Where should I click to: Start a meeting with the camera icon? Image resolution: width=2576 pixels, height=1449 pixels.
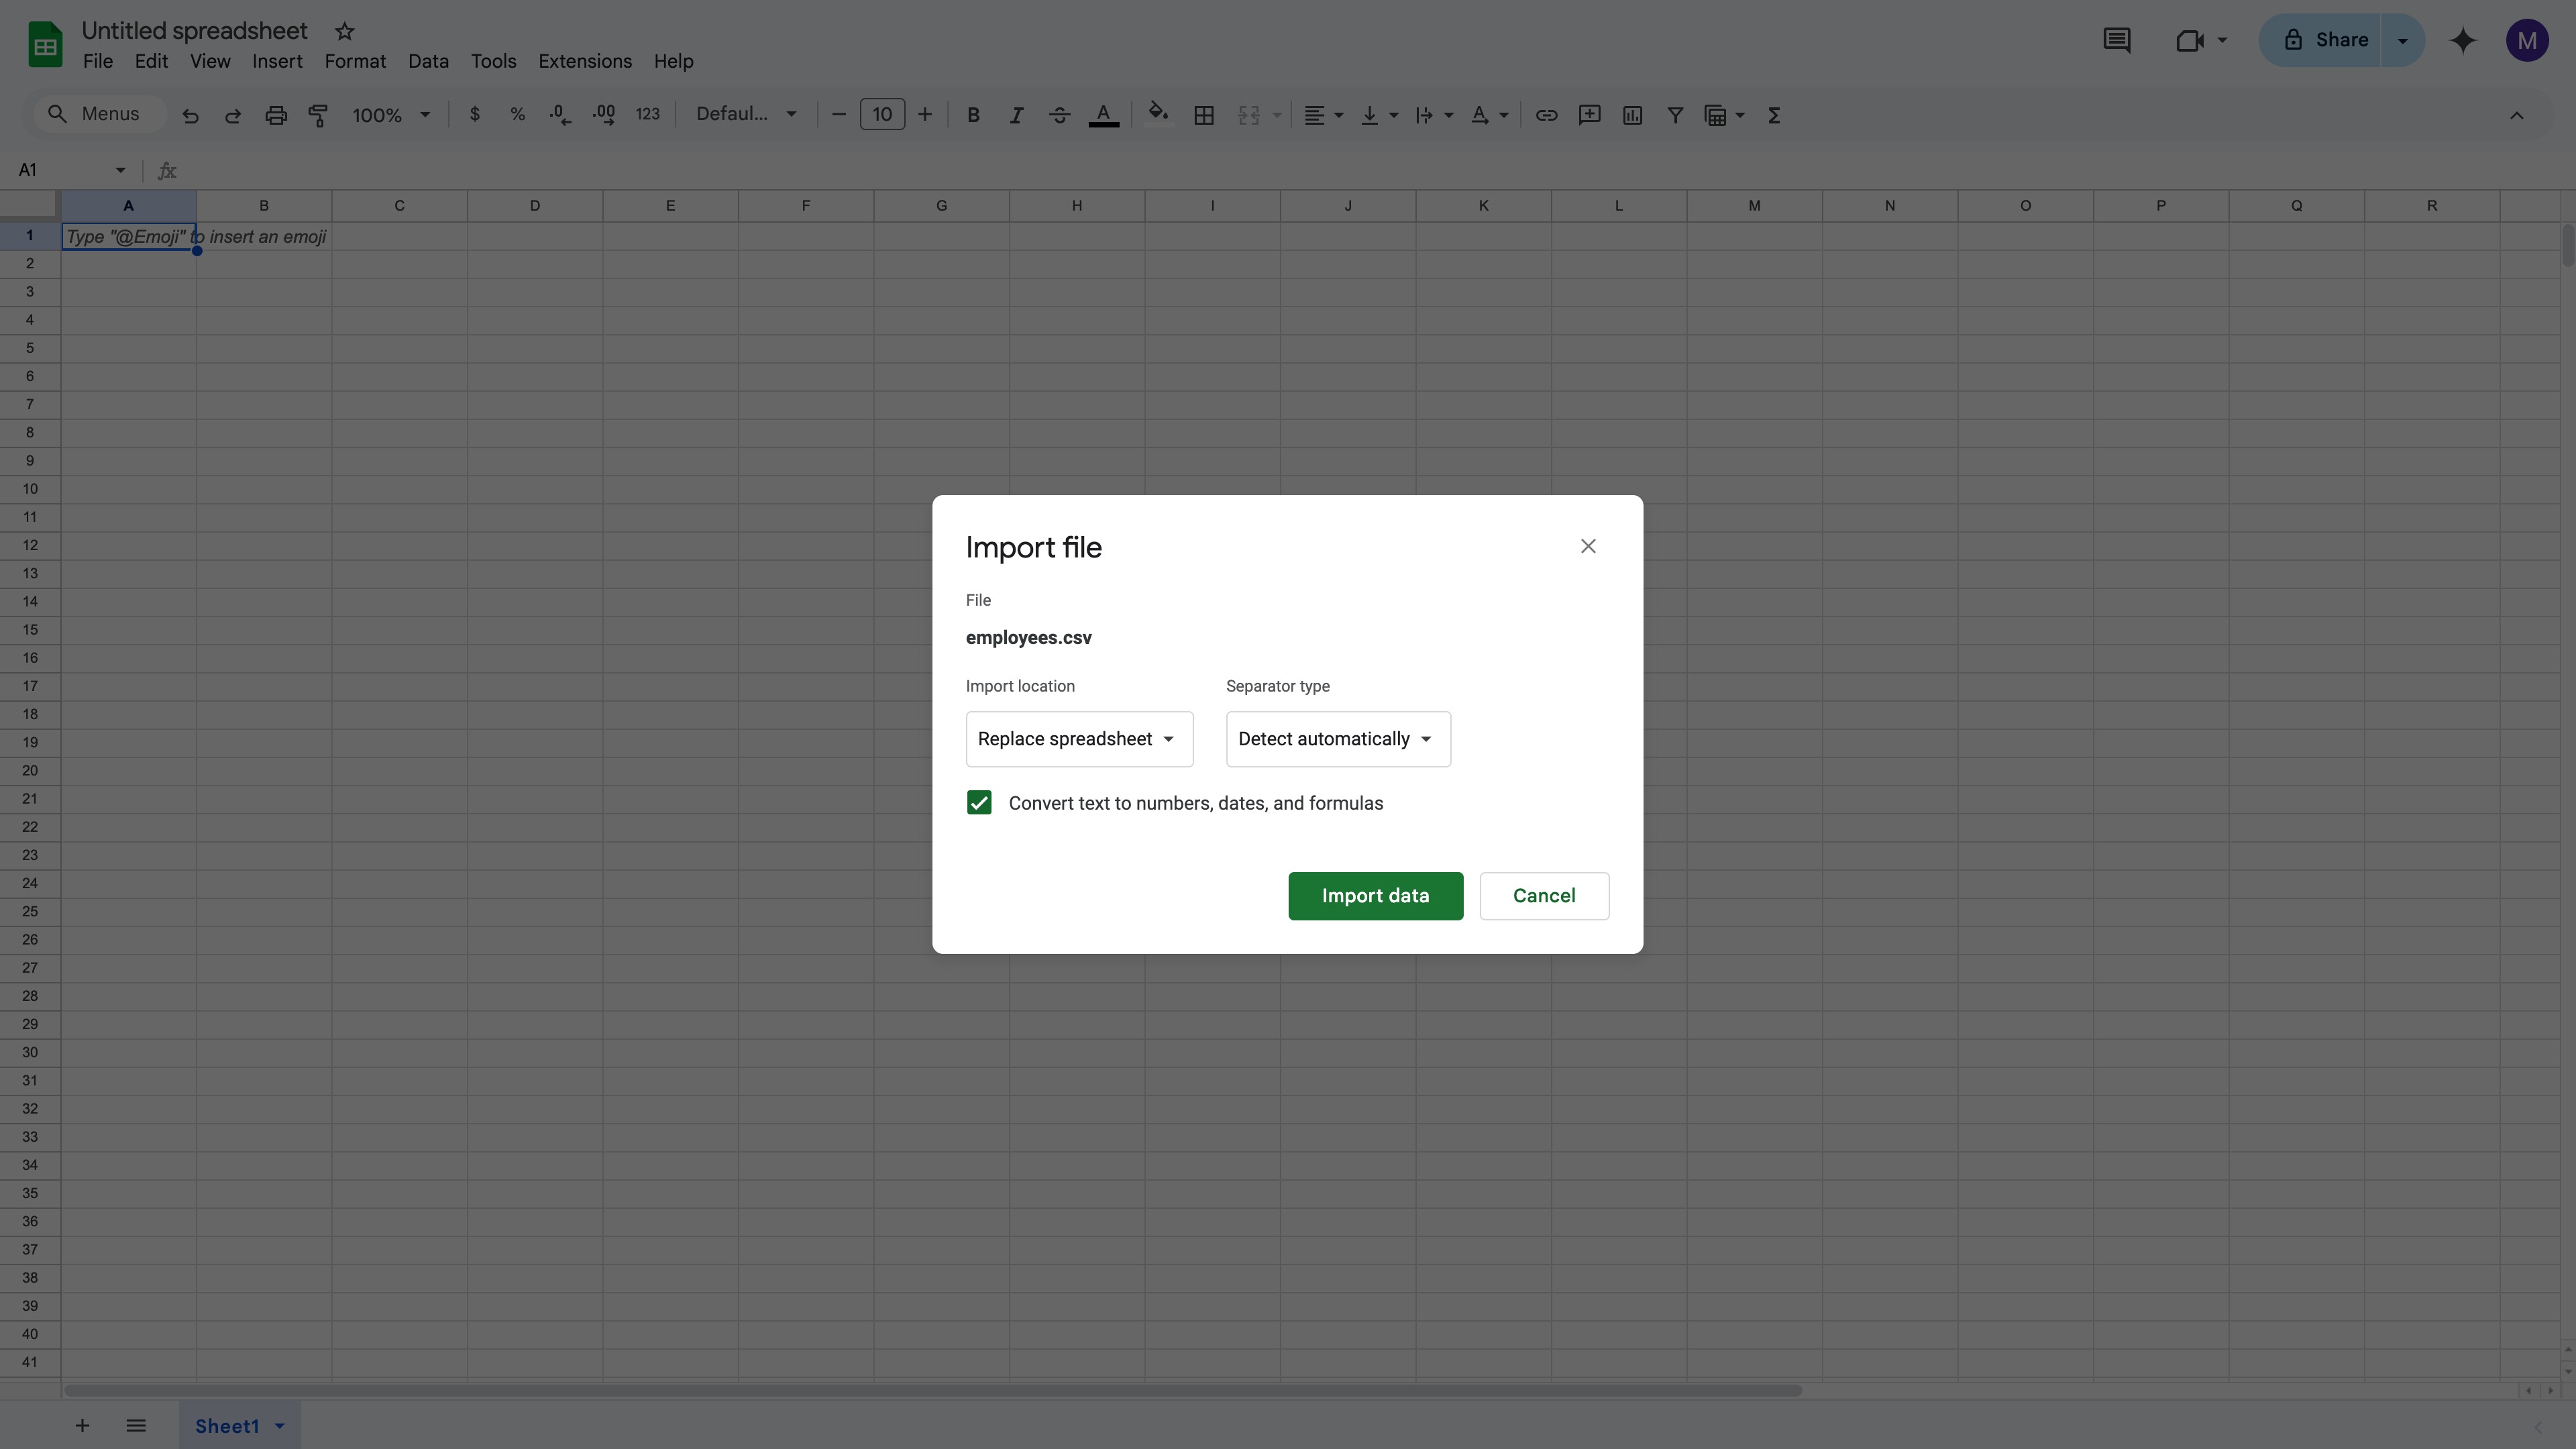coord(2190,40)
